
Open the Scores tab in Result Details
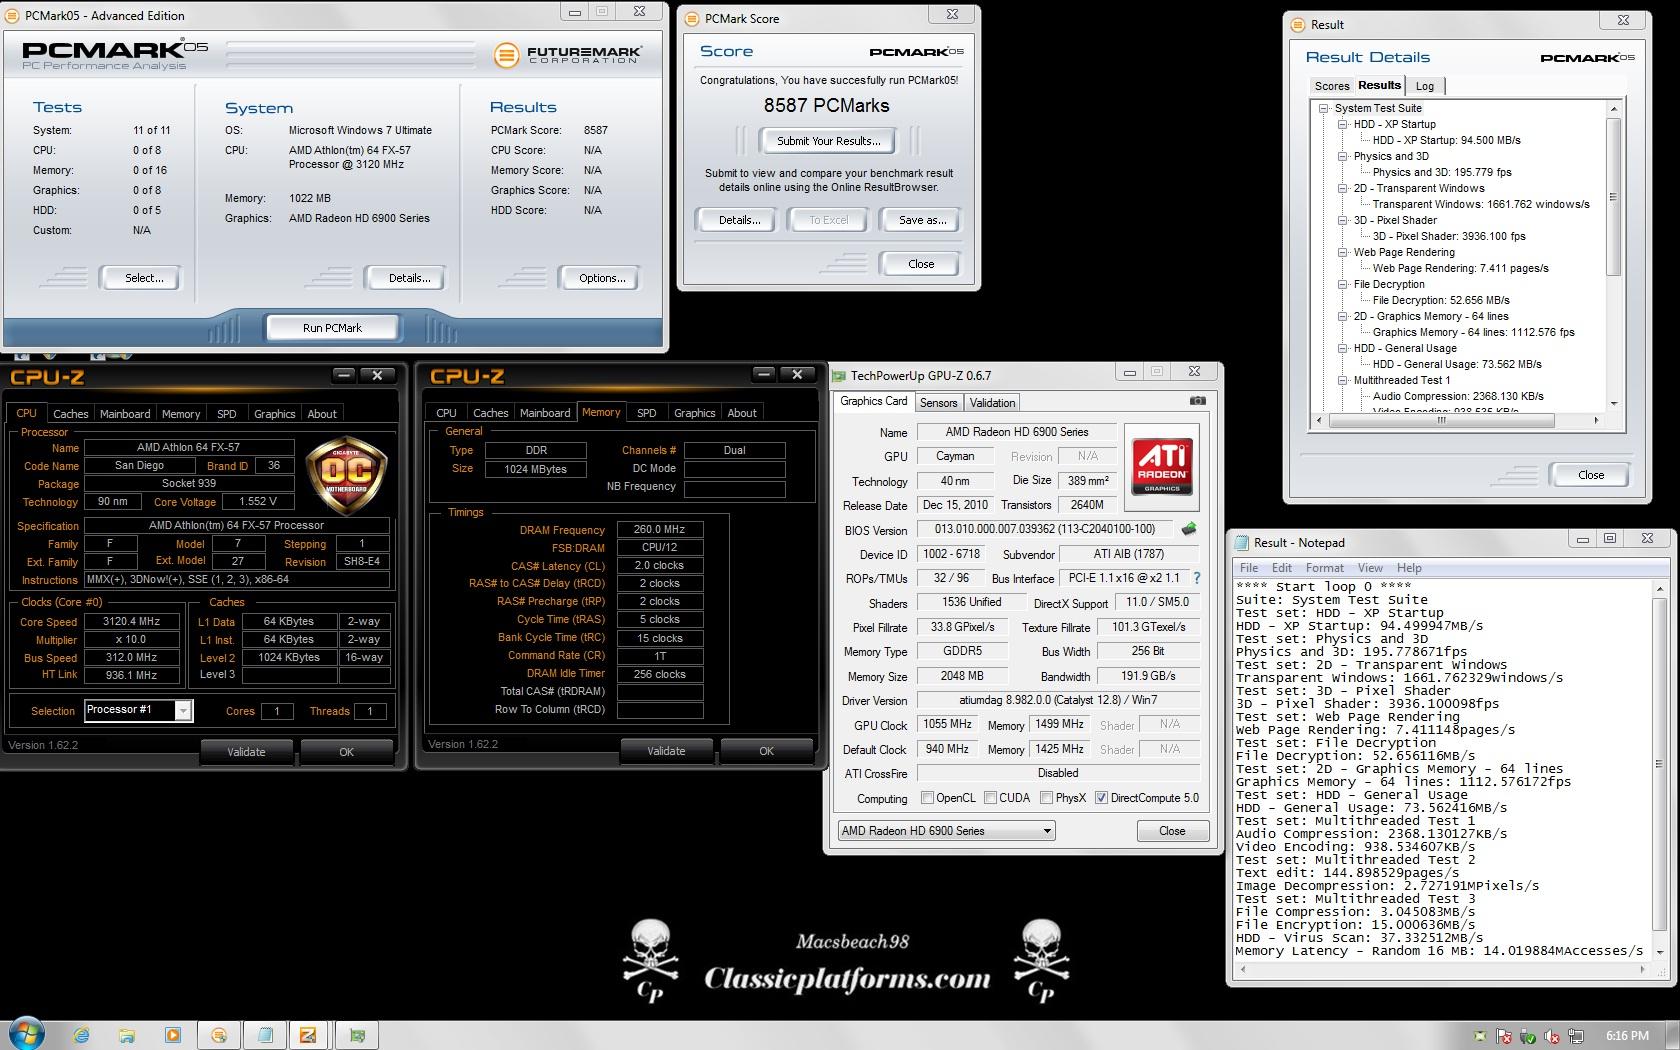(1332, 86)
